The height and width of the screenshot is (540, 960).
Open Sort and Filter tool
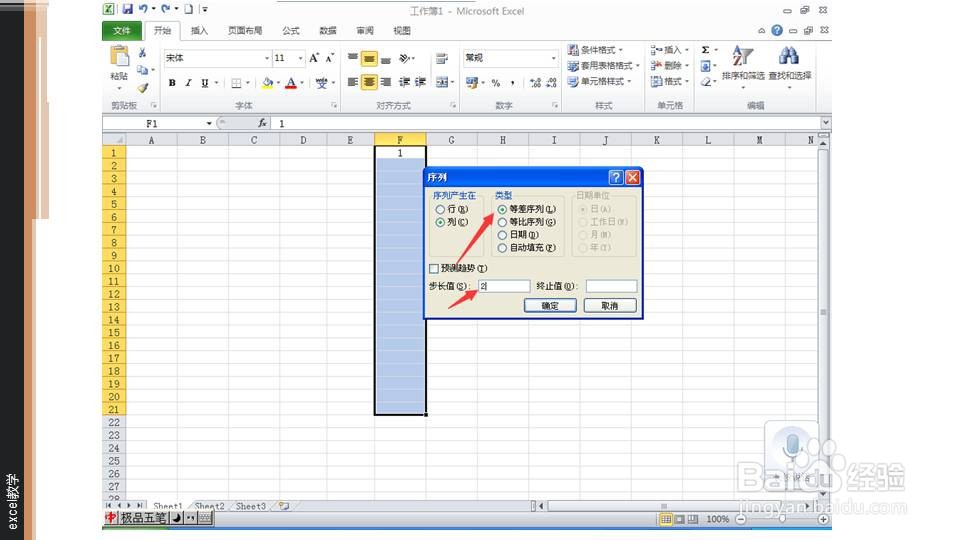(x=743, y=64)
